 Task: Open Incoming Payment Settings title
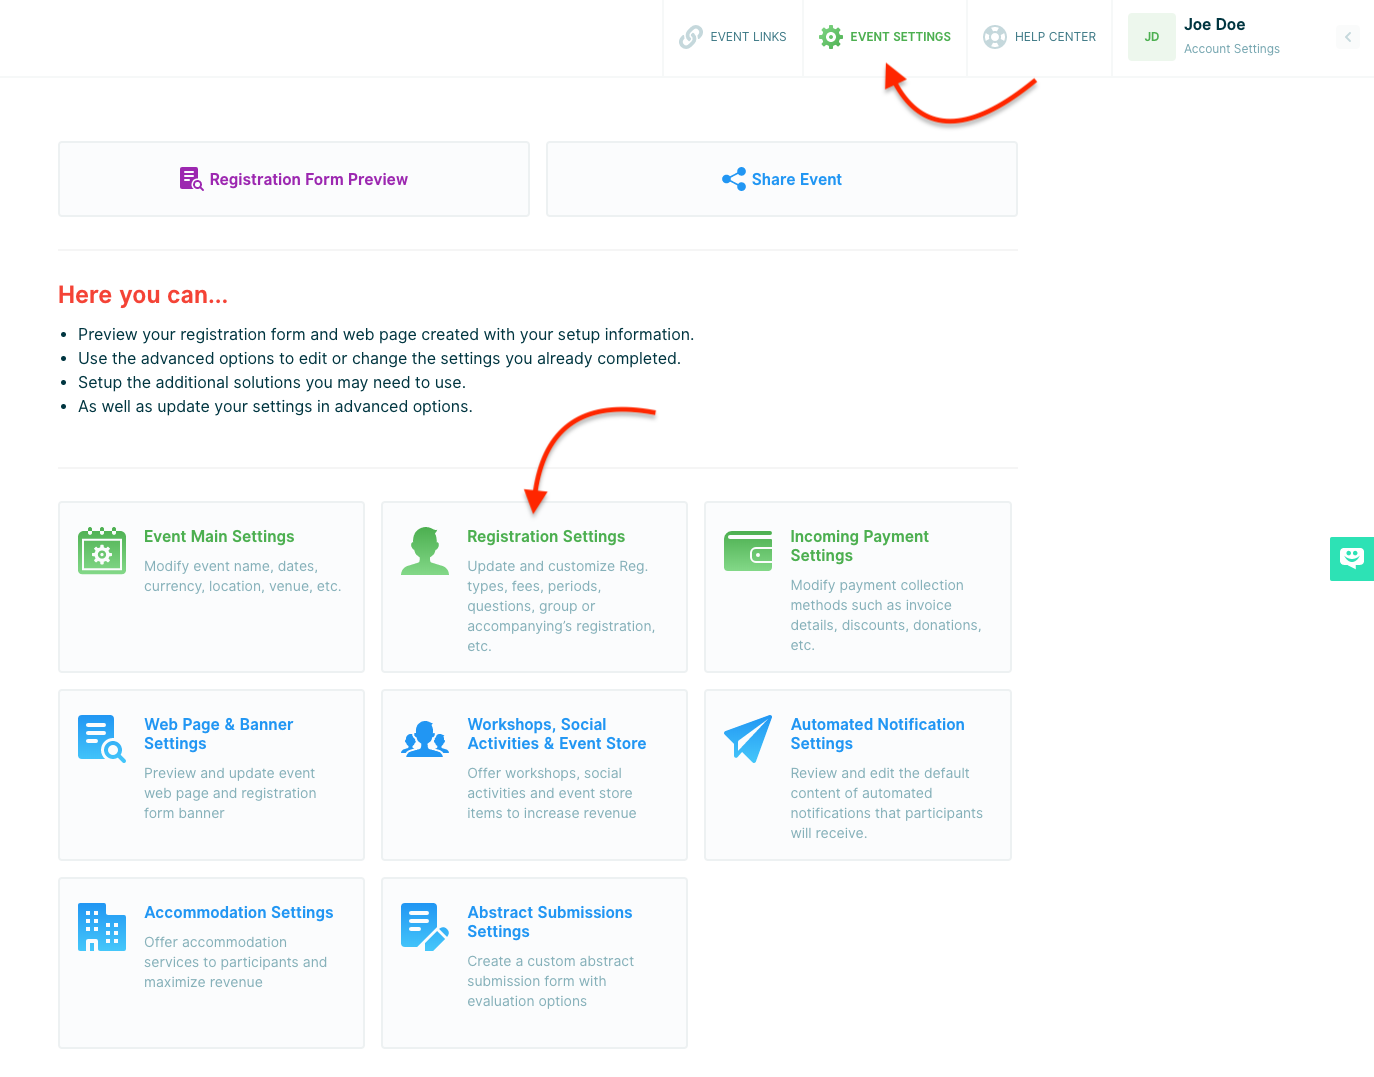click(x=859, y=546)
